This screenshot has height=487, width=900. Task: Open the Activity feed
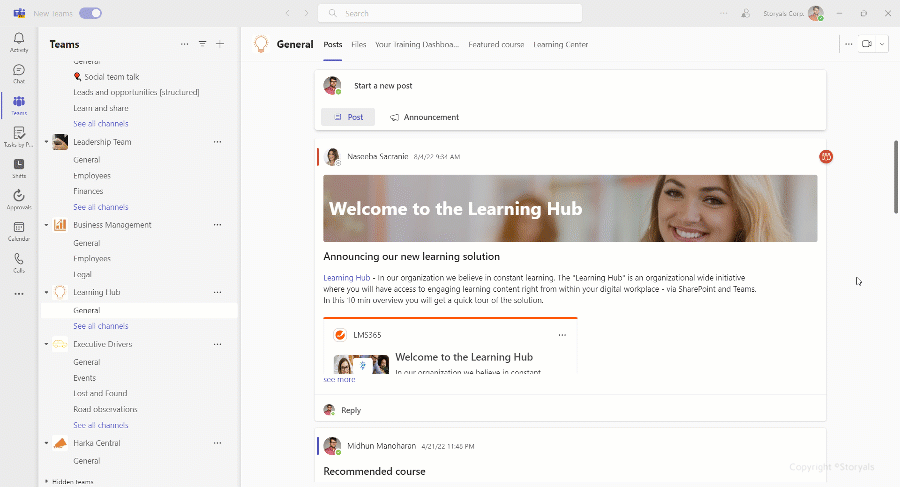point(19,42)
